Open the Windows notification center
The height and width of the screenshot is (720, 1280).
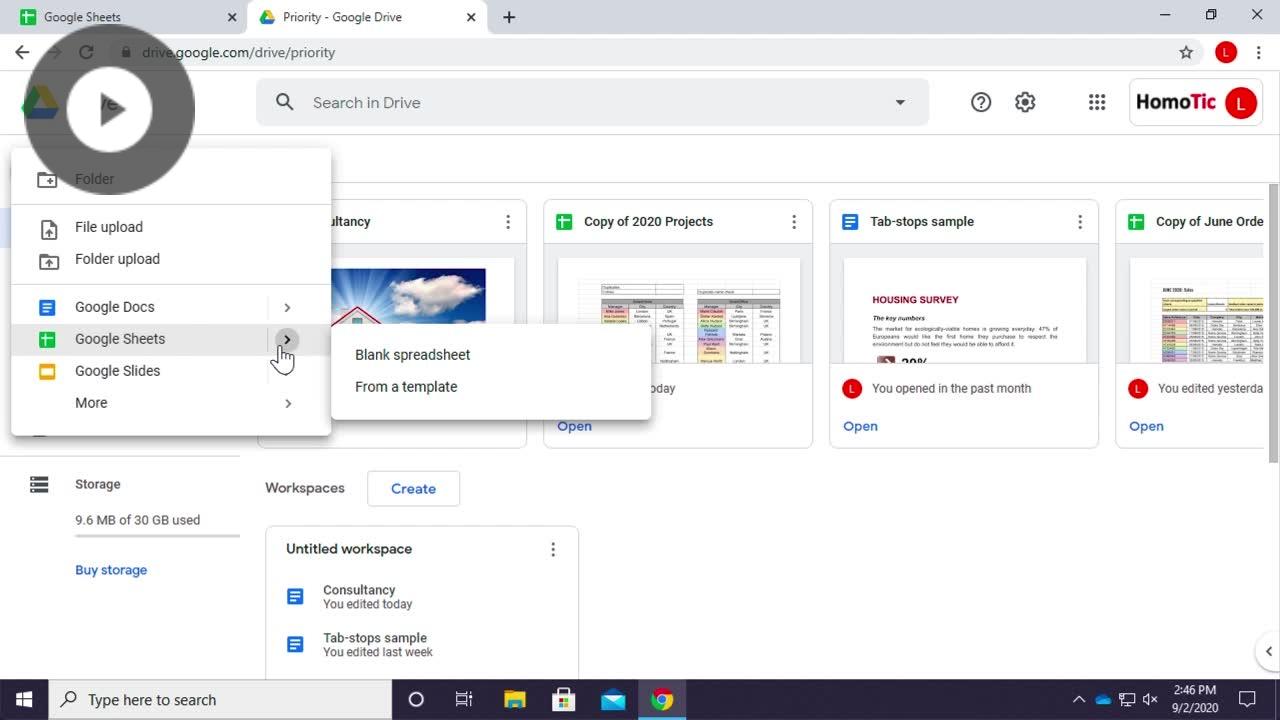[1247, 700]
